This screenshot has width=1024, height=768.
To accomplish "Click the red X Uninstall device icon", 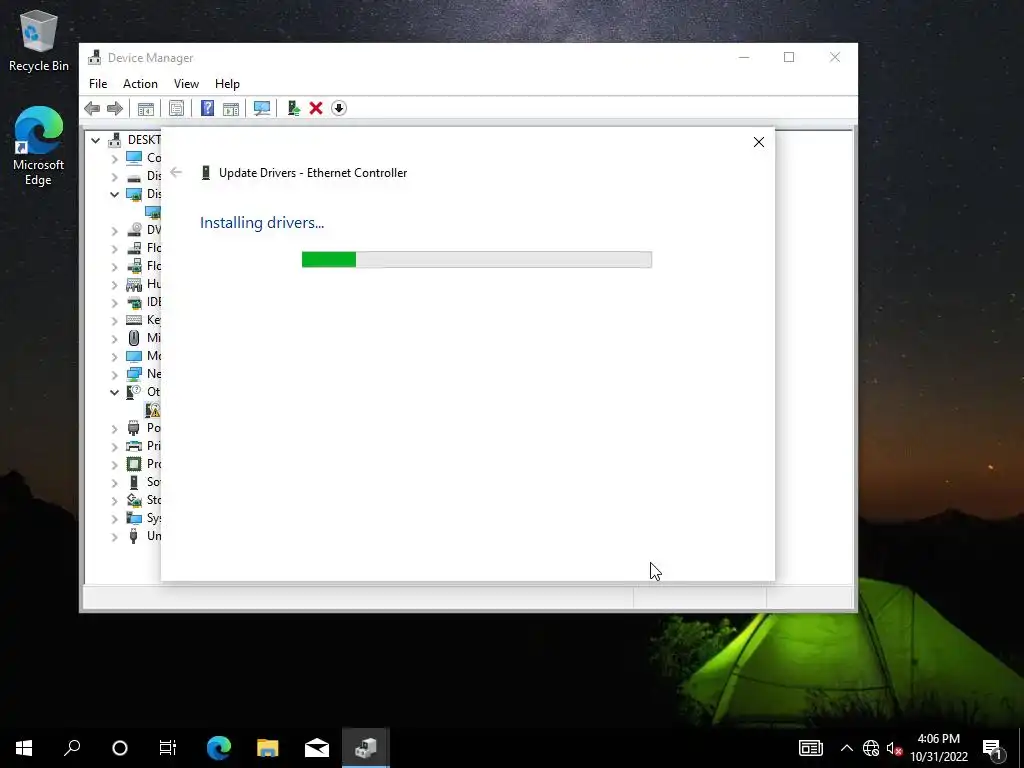I will coord(316,108).
